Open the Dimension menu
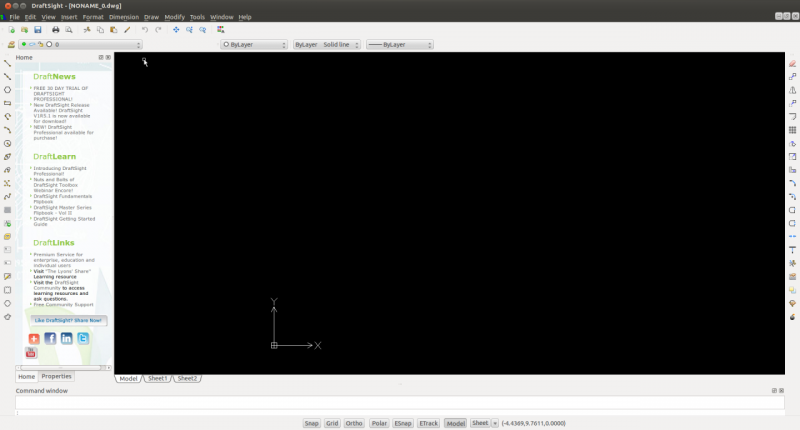The height and width of the screenshot is (430, 800). 124,17
